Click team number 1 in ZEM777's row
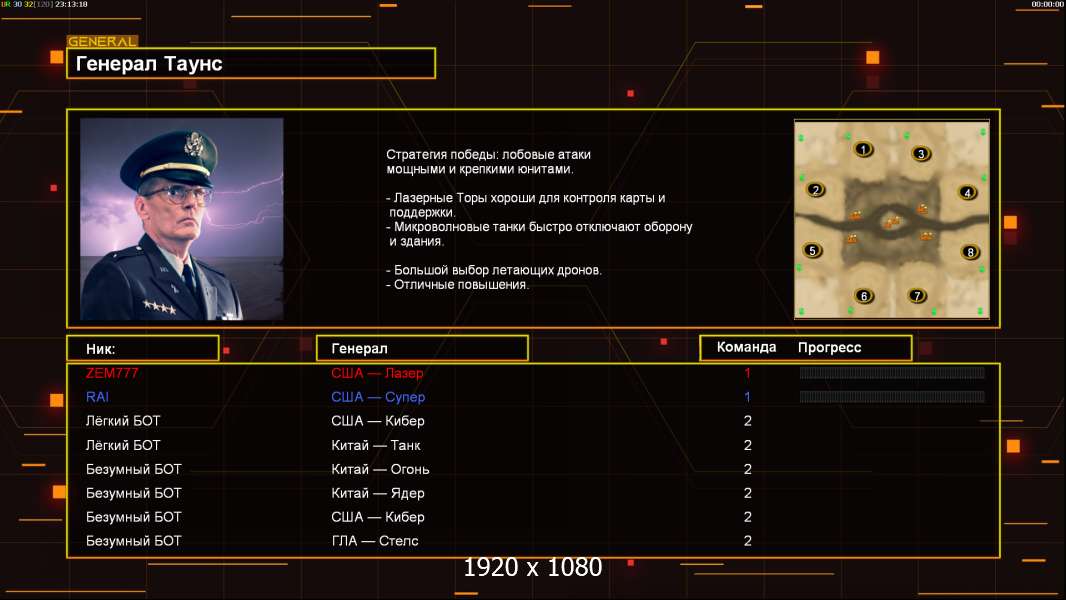The height and width of the screenshot is (600, 1066). pos(747,373)
